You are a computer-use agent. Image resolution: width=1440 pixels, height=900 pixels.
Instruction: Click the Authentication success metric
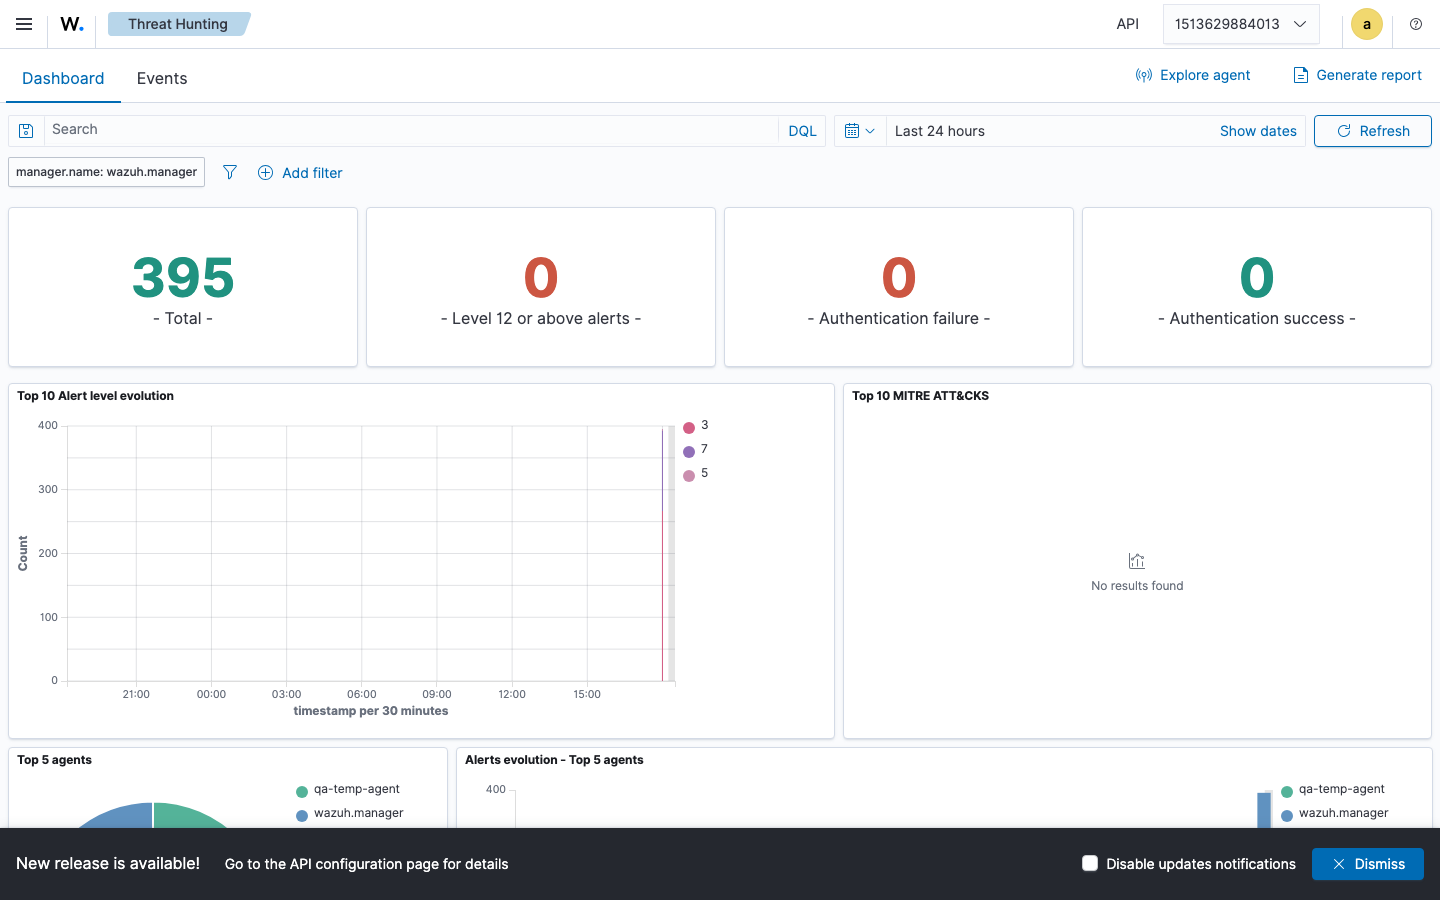(x=1257, y=288)
